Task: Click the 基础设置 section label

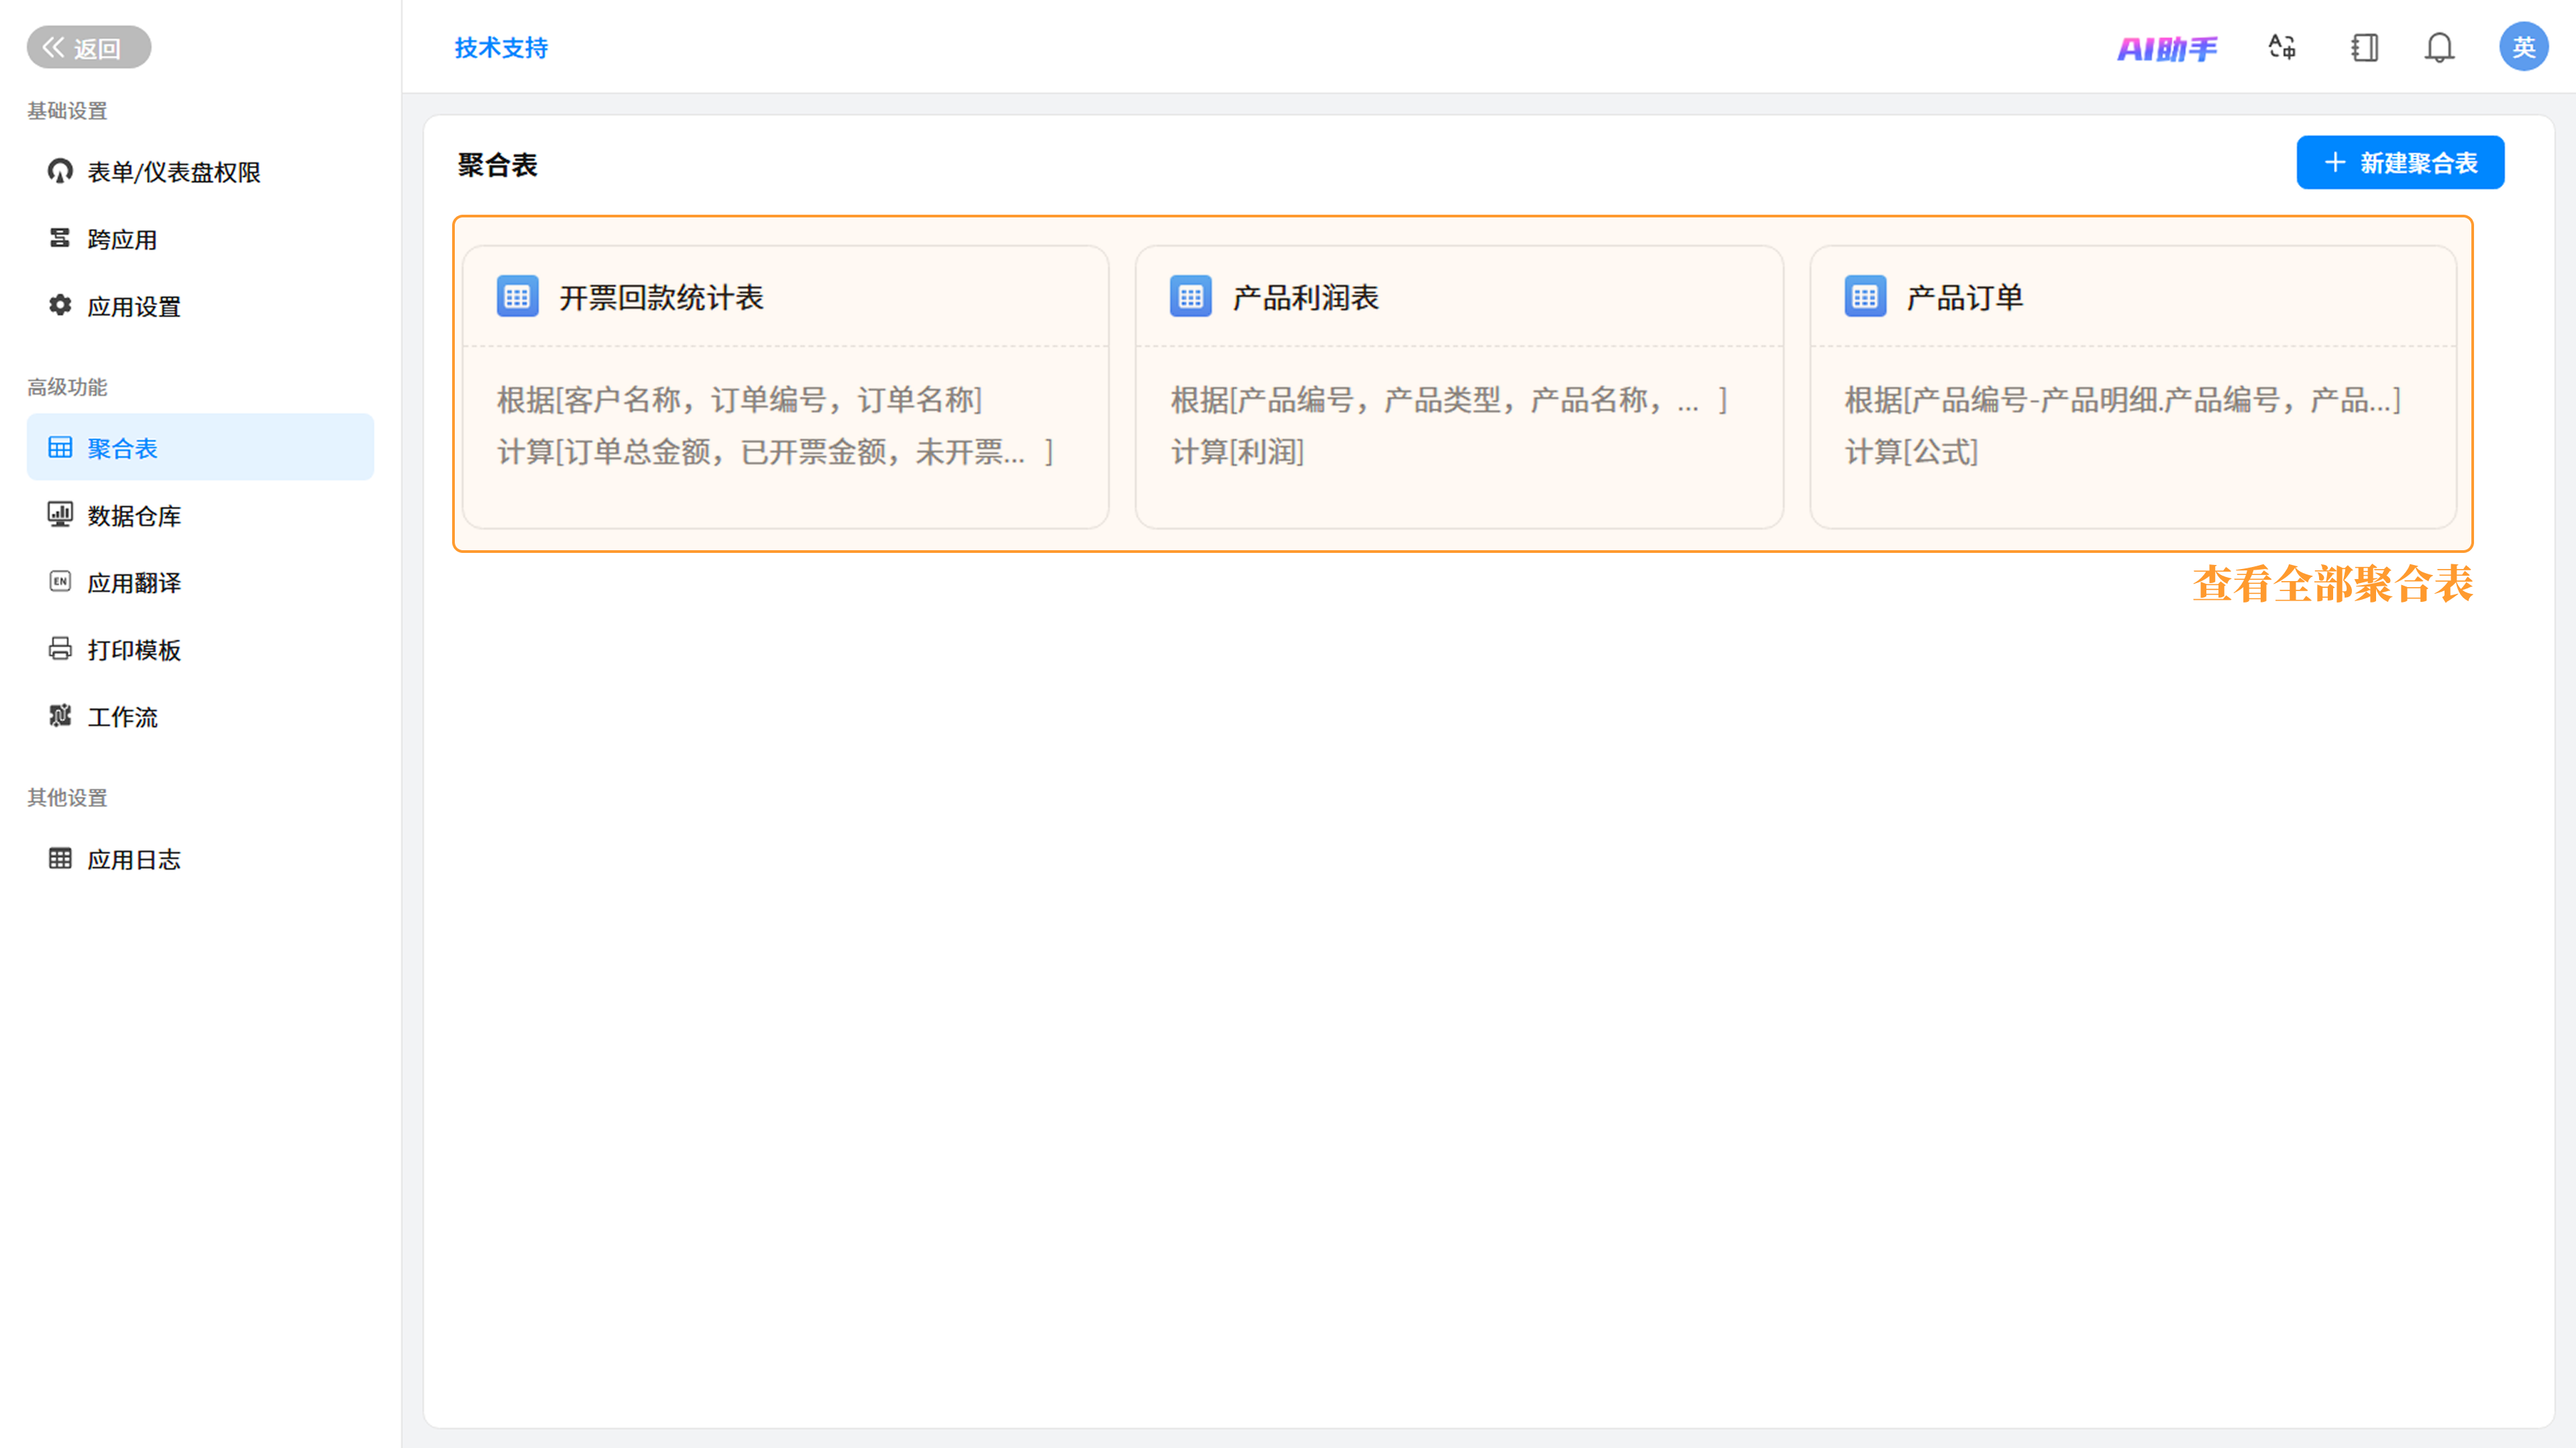Action: tap(67, 111)
